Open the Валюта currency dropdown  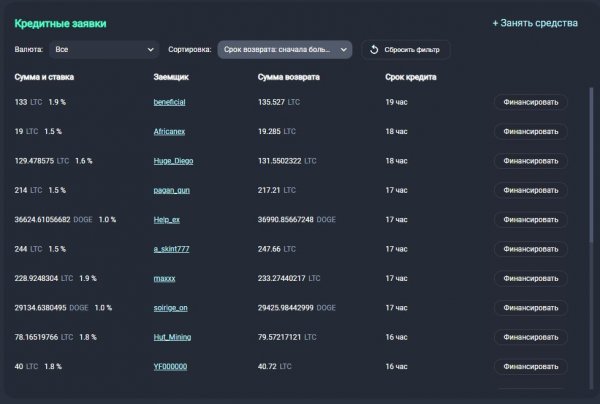point(104,49)
